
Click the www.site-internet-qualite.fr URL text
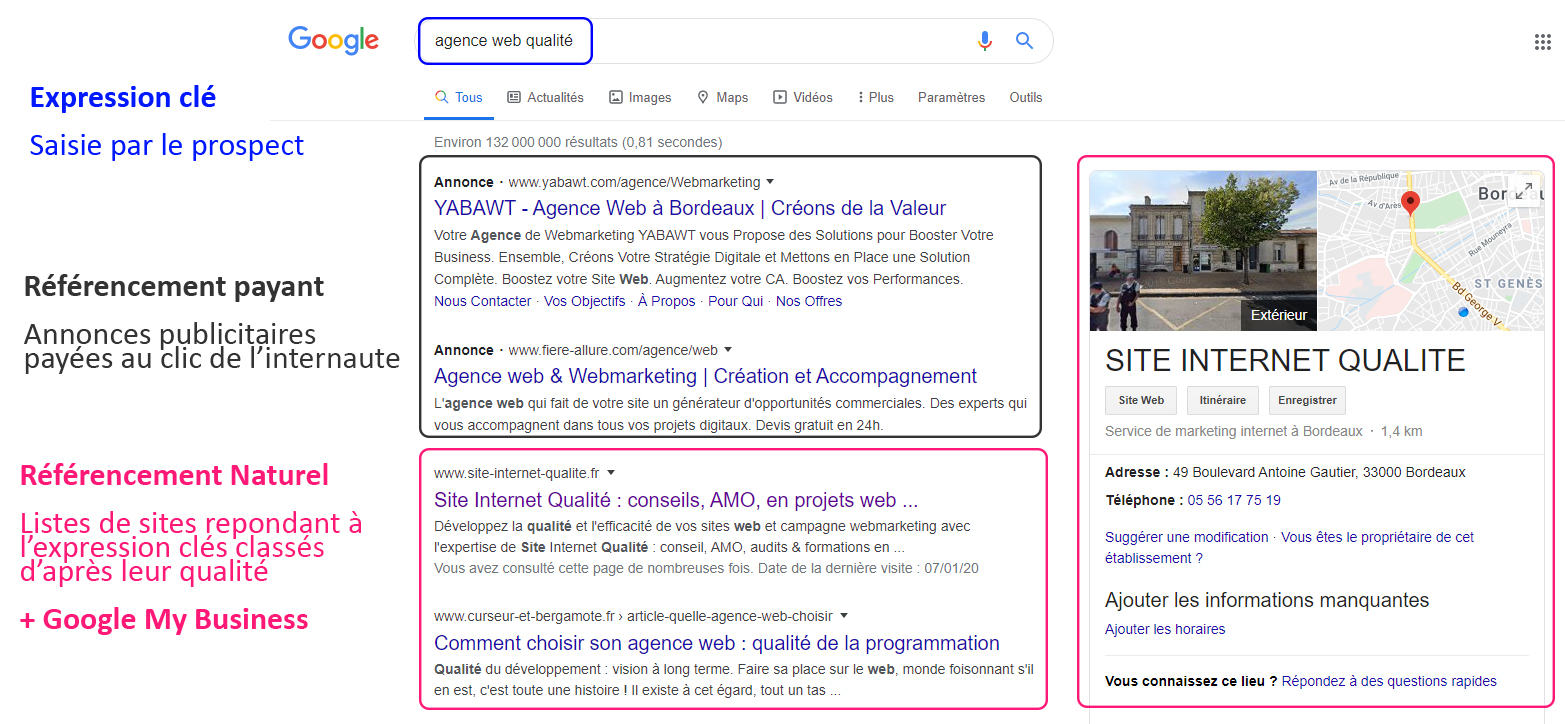click(516, 472)
